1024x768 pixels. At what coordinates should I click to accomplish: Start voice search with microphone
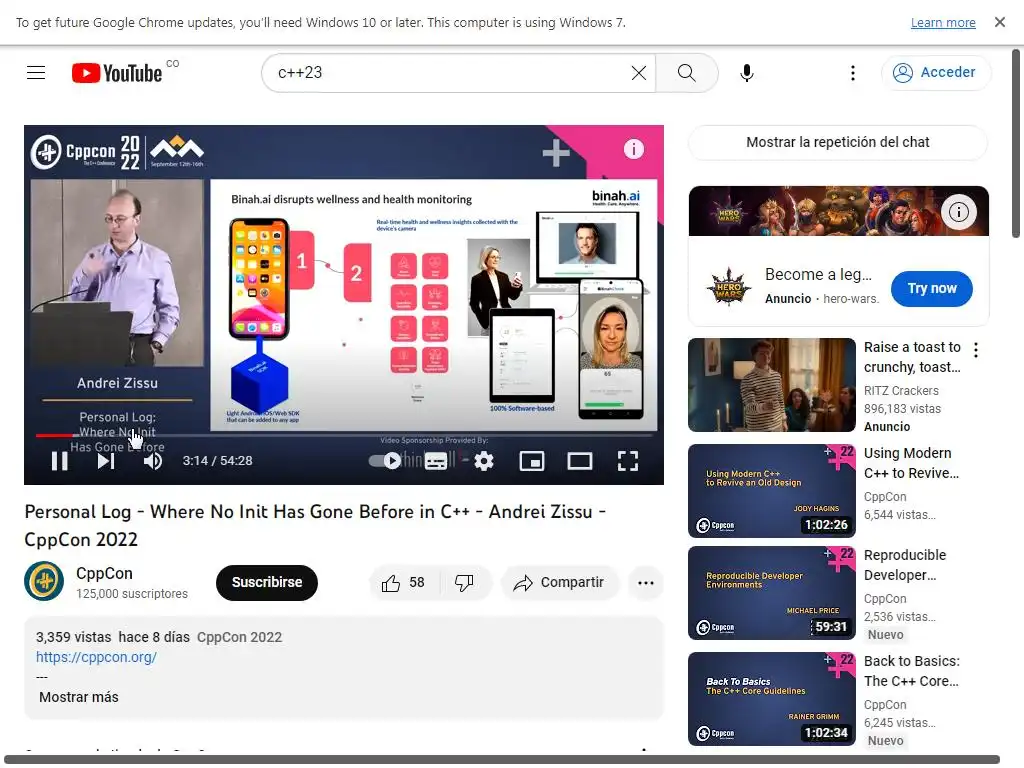point(746,72)
